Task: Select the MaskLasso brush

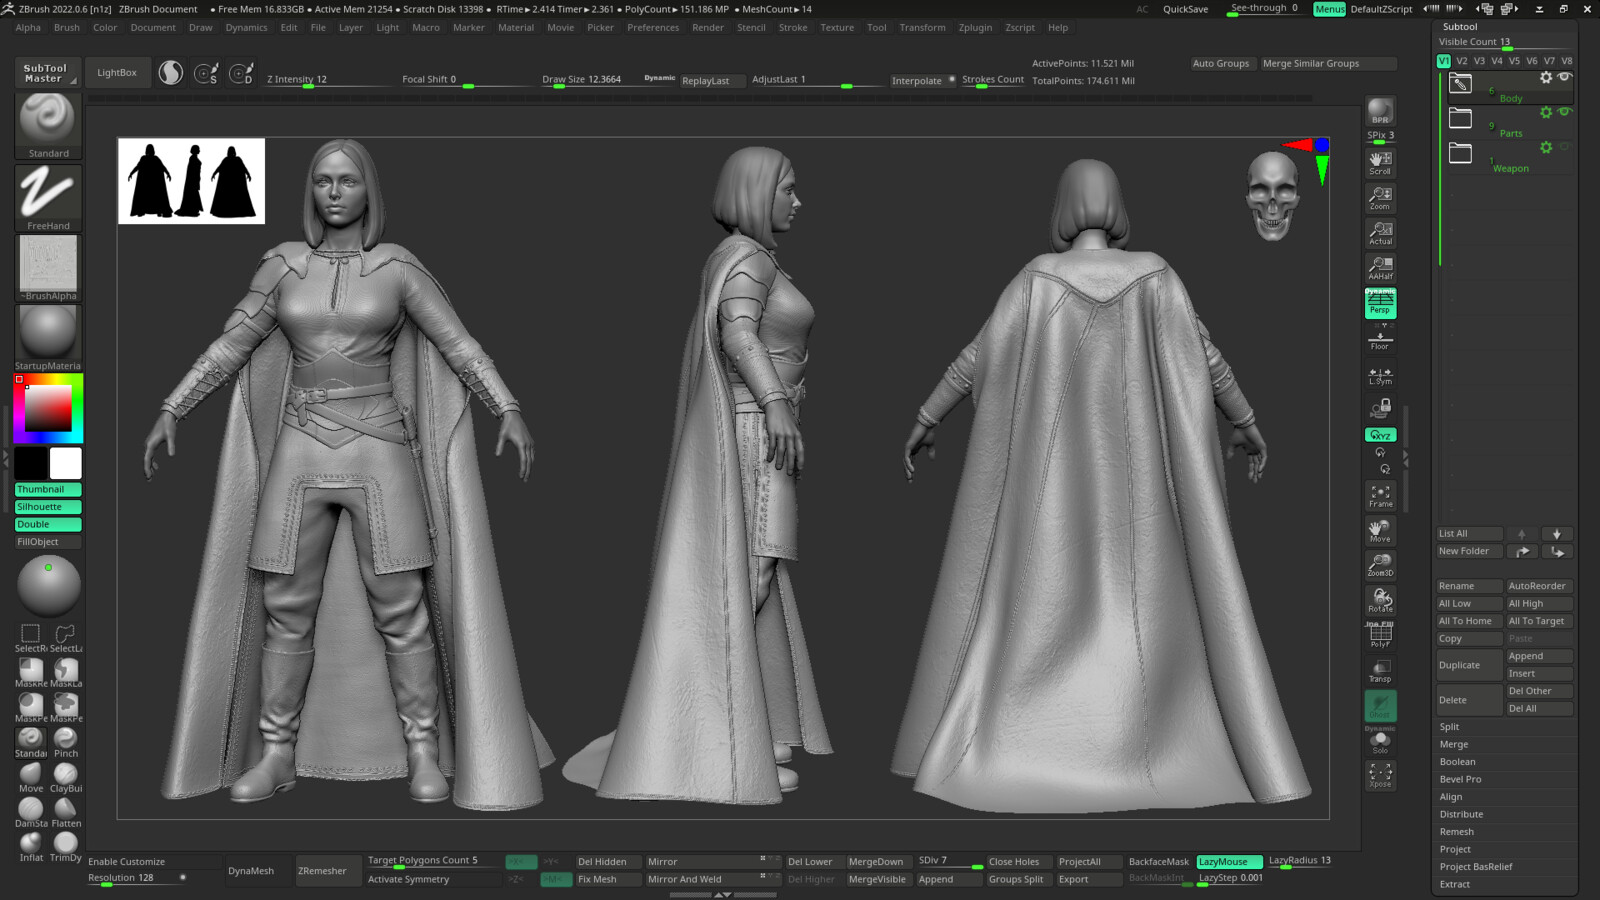Action: 66,673
